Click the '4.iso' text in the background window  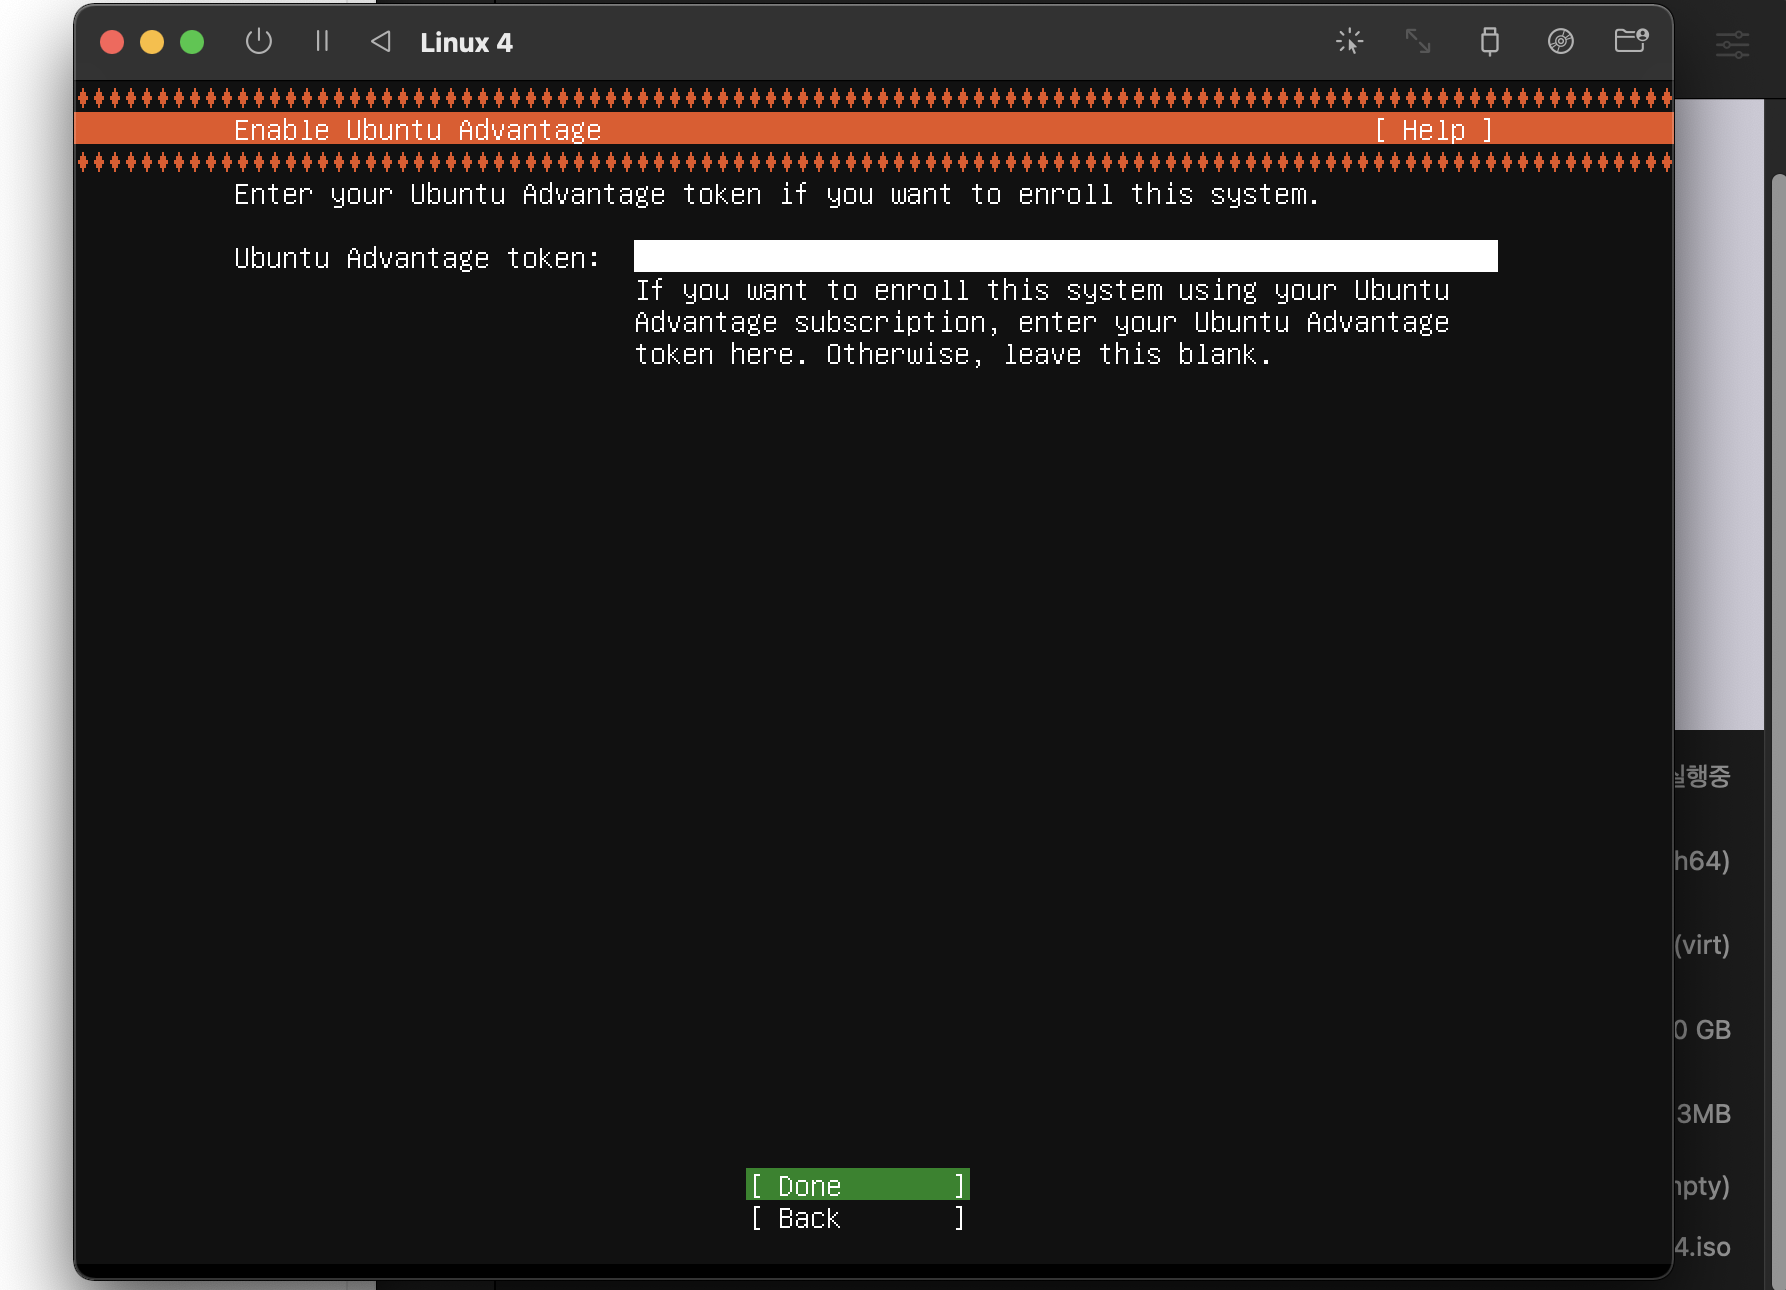[1703, 1247]
